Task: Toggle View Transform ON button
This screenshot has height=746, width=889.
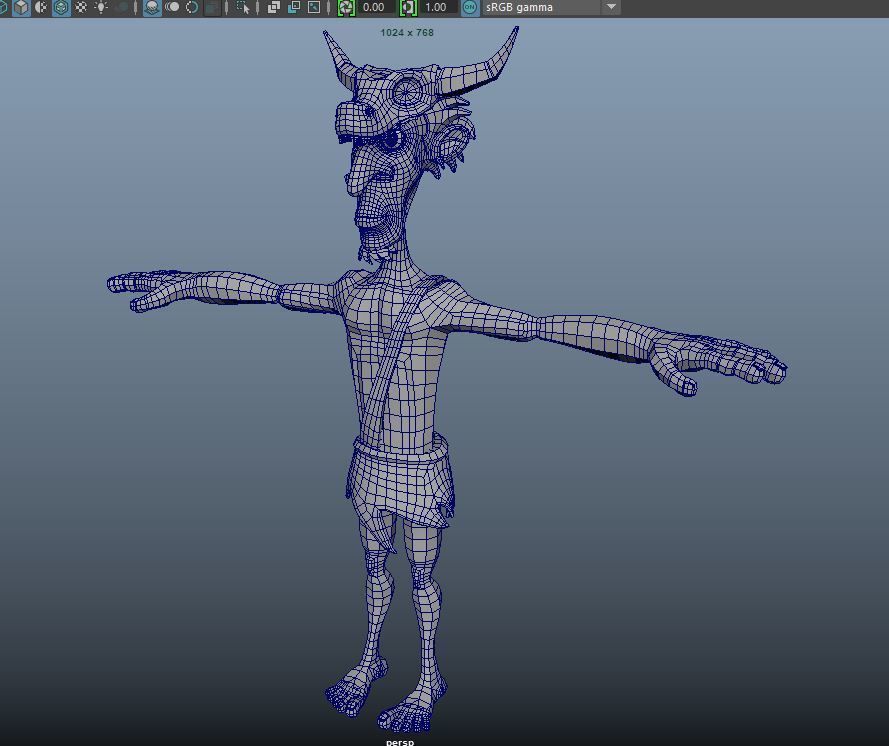Action: tap(469, 7)
